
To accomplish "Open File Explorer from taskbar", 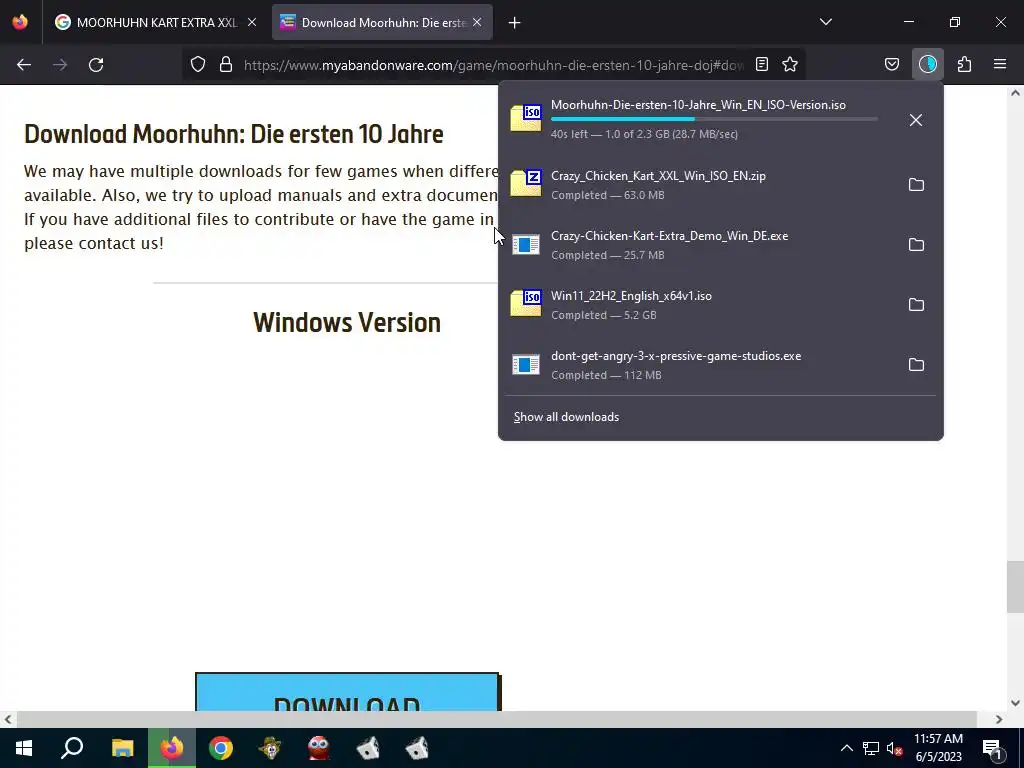I will pos(122,748).
